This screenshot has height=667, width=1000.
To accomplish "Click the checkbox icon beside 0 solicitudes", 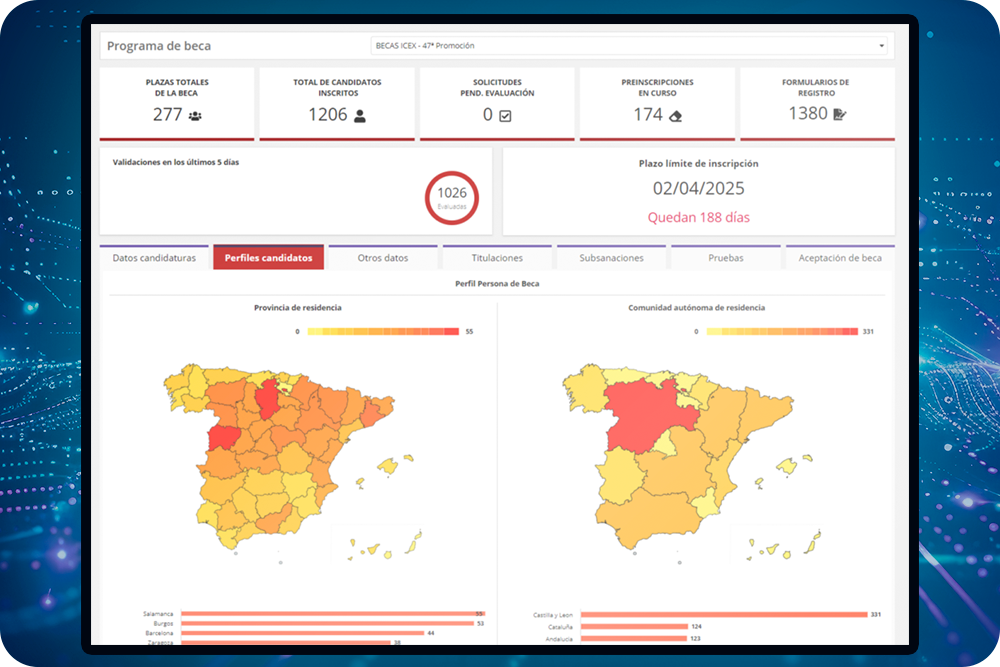I will (x=505, y=116).
